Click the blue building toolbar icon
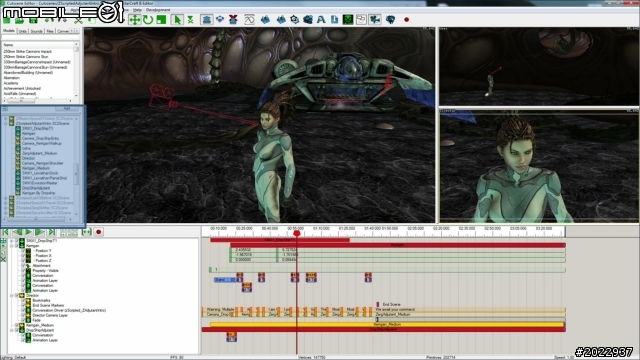 tap(207, 20)
